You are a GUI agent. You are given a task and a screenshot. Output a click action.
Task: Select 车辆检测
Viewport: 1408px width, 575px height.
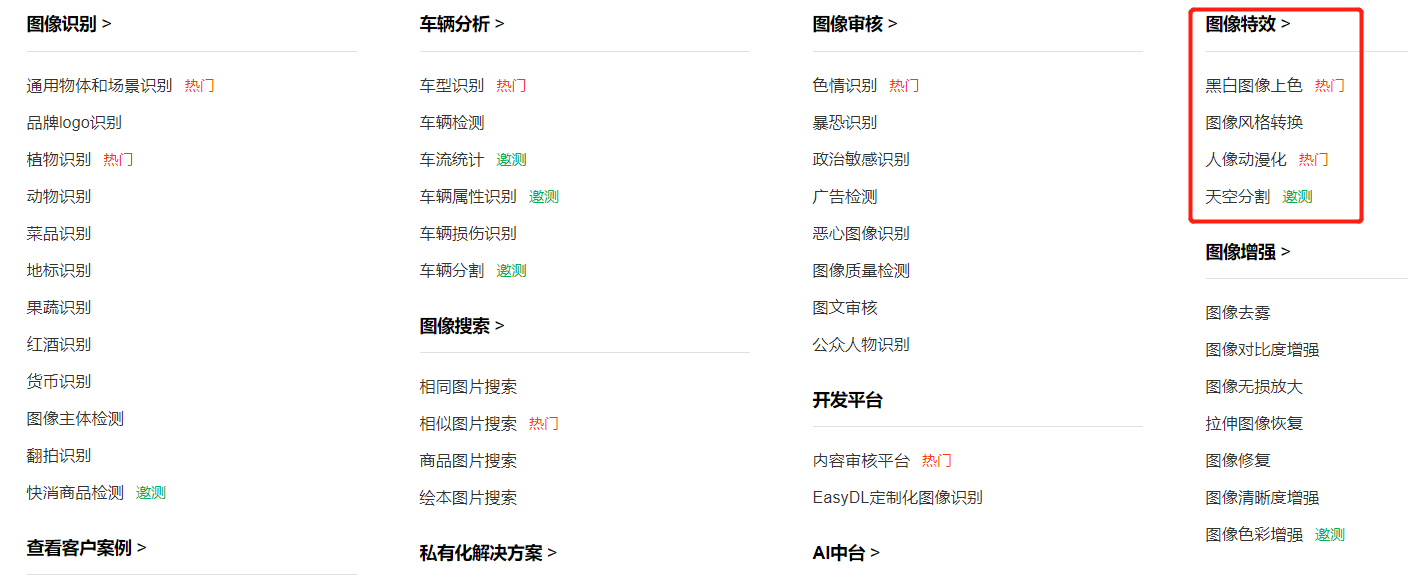(452, 123)
